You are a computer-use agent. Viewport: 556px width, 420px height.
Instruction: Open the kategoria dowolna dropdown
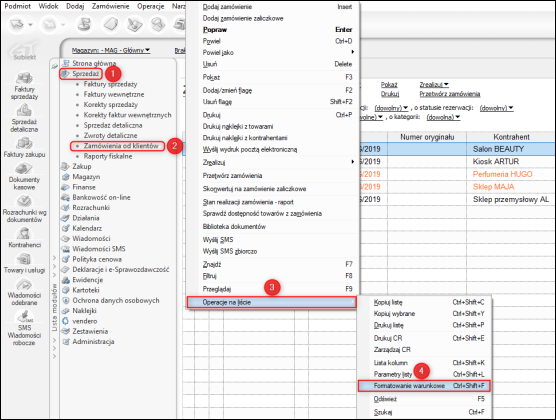(x=443, y=117)
